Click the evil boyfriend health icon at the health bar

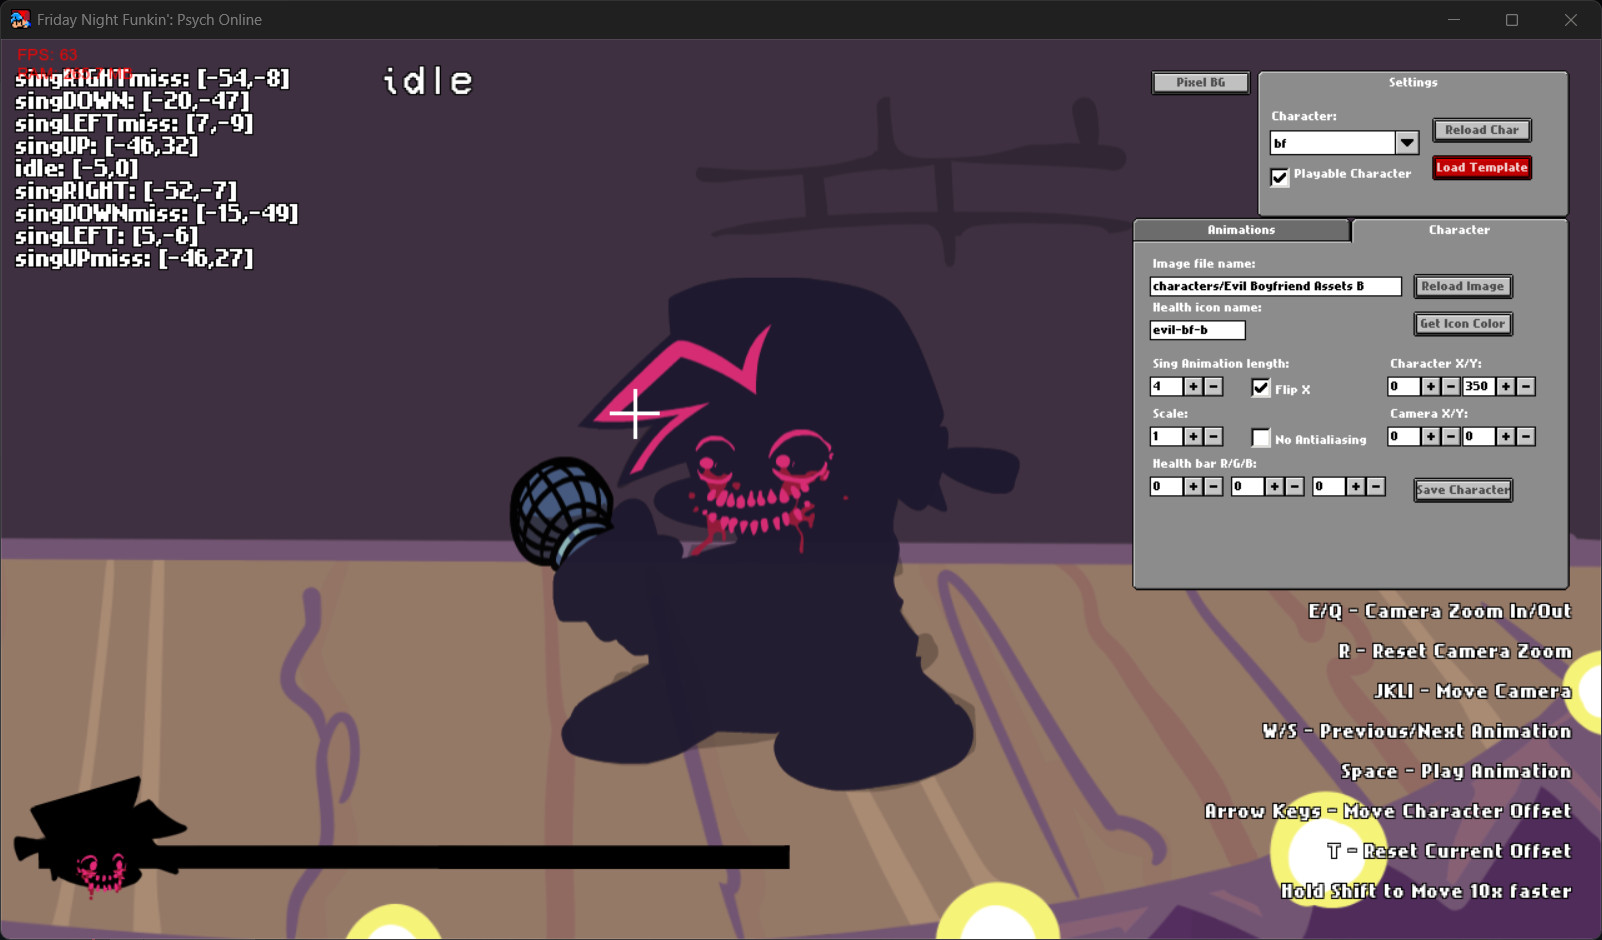click(x=100, y=838)
